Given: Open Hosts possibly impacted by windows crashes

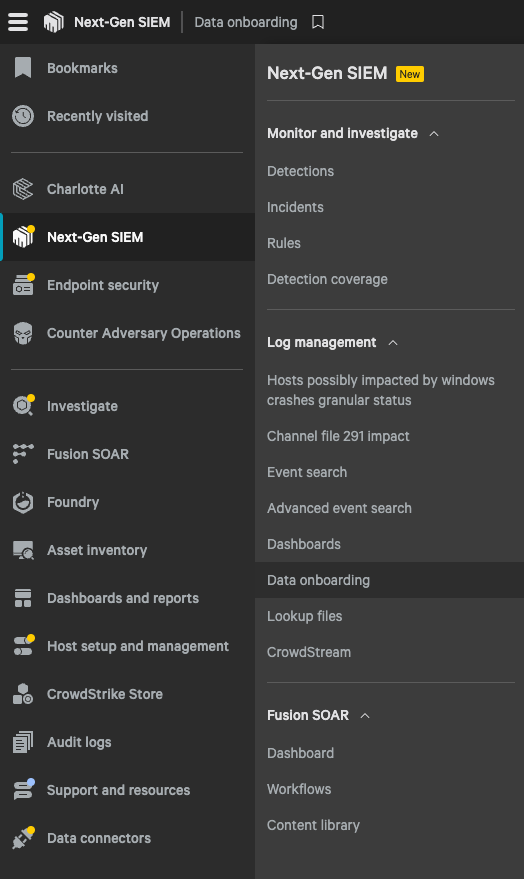Looking at the screenshot, I should (381, 390).
